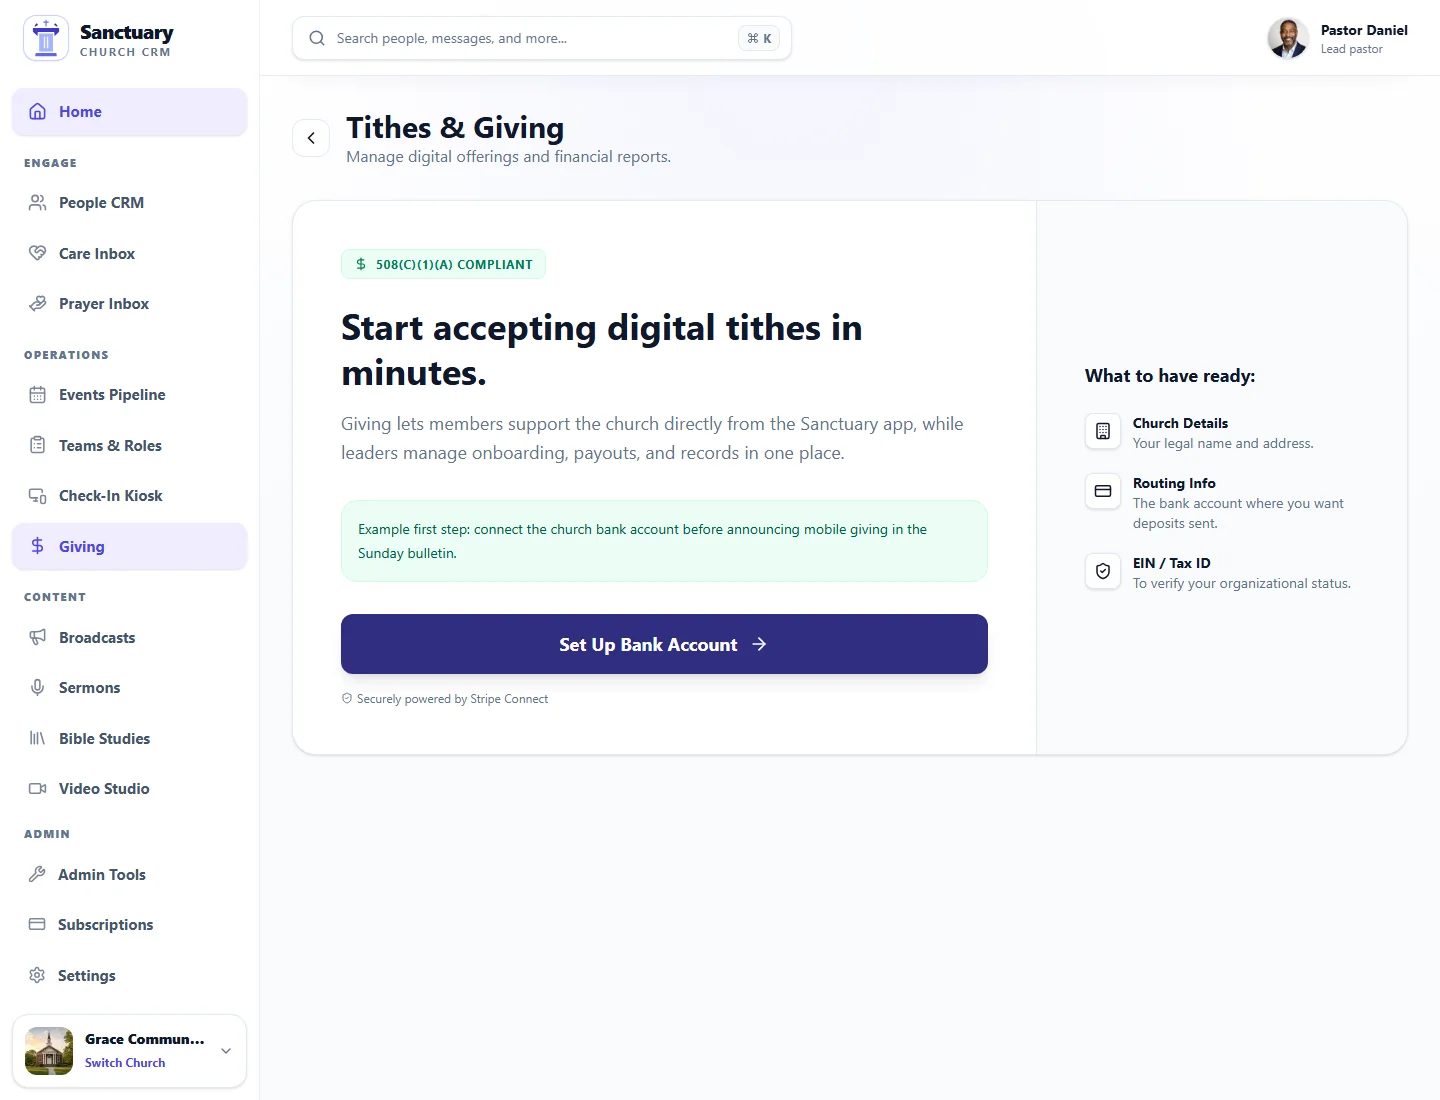Click the ⌘ K shortcut badge
1440x1100 pixels.
(759, 38)
